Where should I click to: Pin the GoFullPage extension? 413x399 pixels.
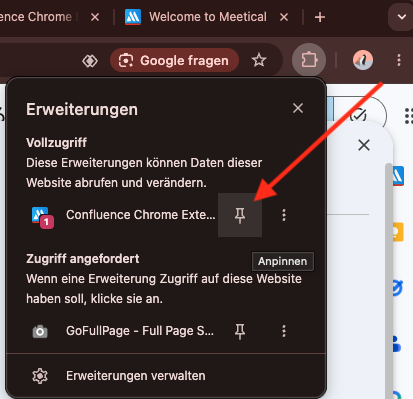click(240, 331)
